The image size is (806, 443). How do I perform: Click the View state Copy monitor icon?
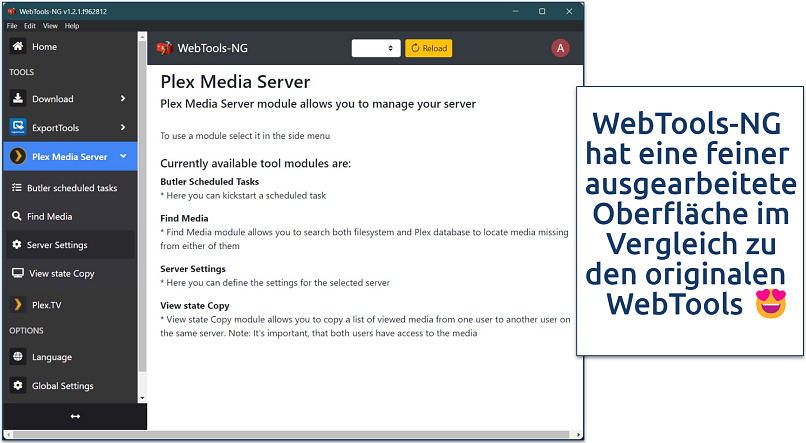[18, 273]
